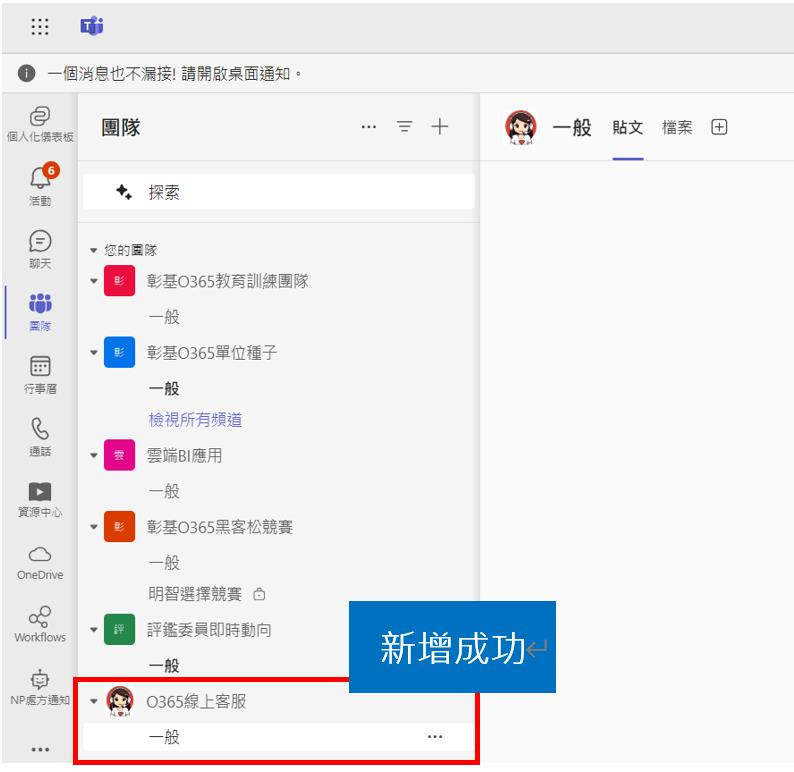Open more apps ellipsis at sidebar bottom
This screenshot has width=794, height=772.
pos(40,749)
